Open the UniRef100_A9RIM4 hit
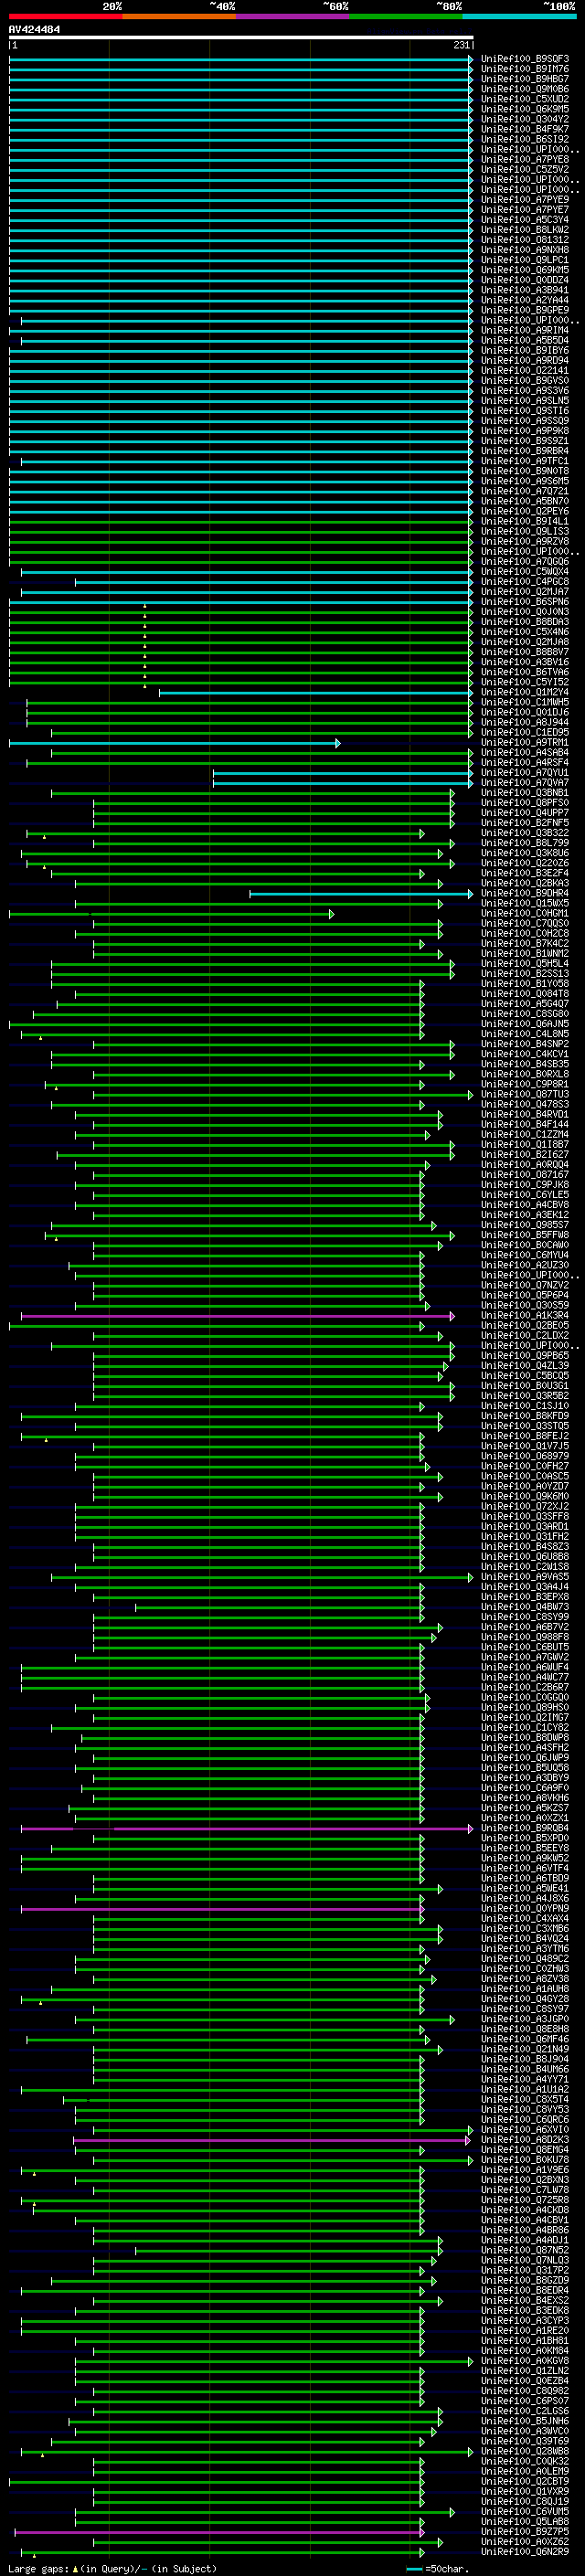 point(524,329)
